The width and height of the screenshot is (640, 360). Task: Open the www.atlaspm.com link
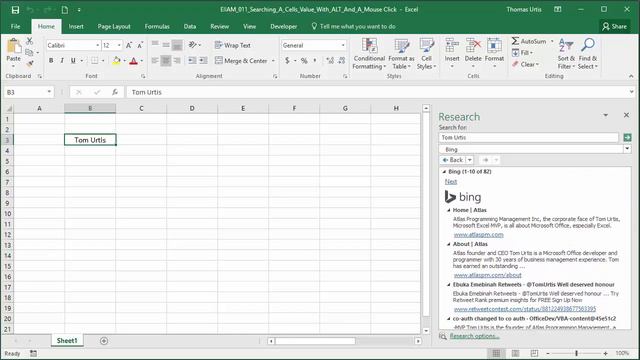tap(478, 235)
